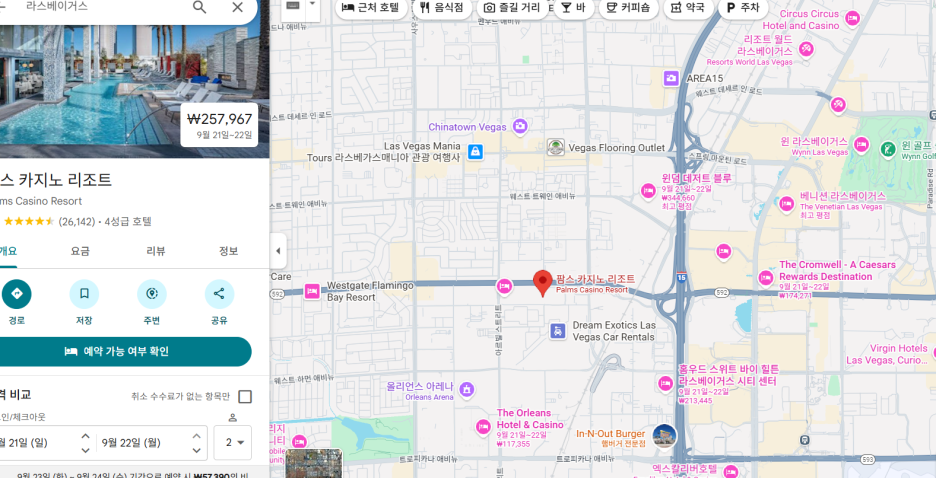Open the guest count dropdown showing 2
The width and height of the screenshot is (936, 478).
233,443
